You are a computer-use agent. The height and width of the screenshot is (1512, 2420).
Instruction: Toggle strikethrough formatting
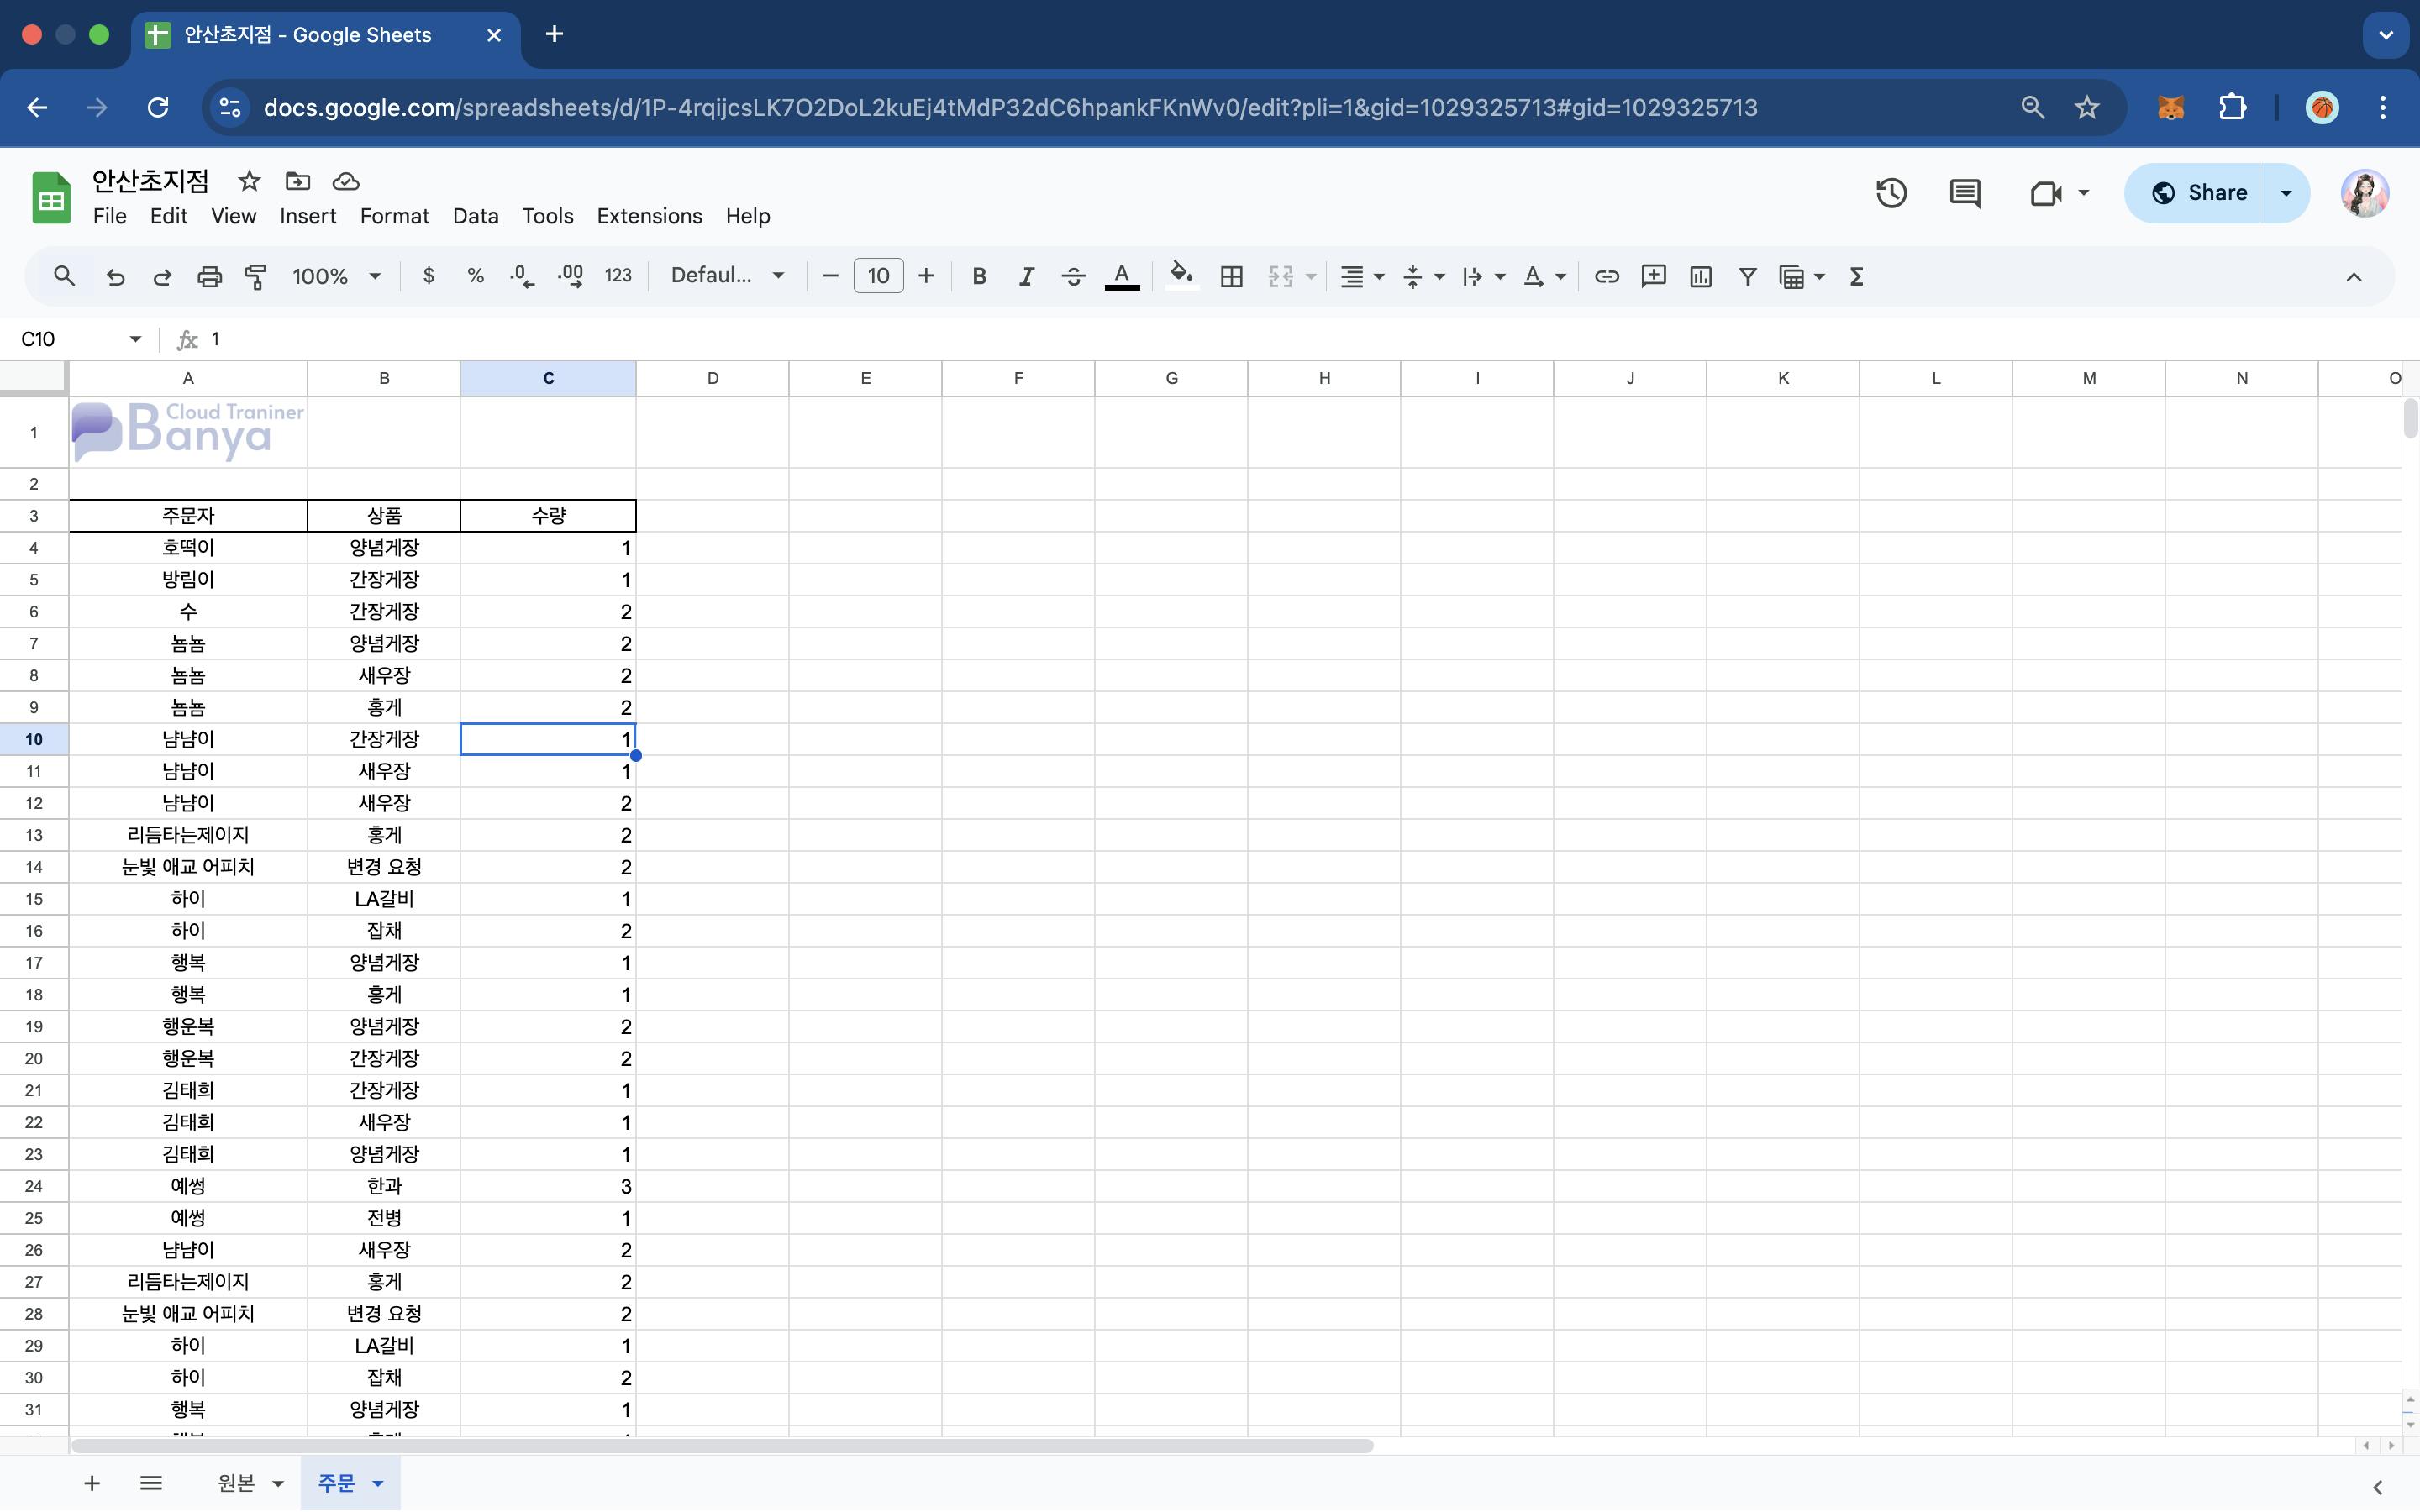(1073, 277)
